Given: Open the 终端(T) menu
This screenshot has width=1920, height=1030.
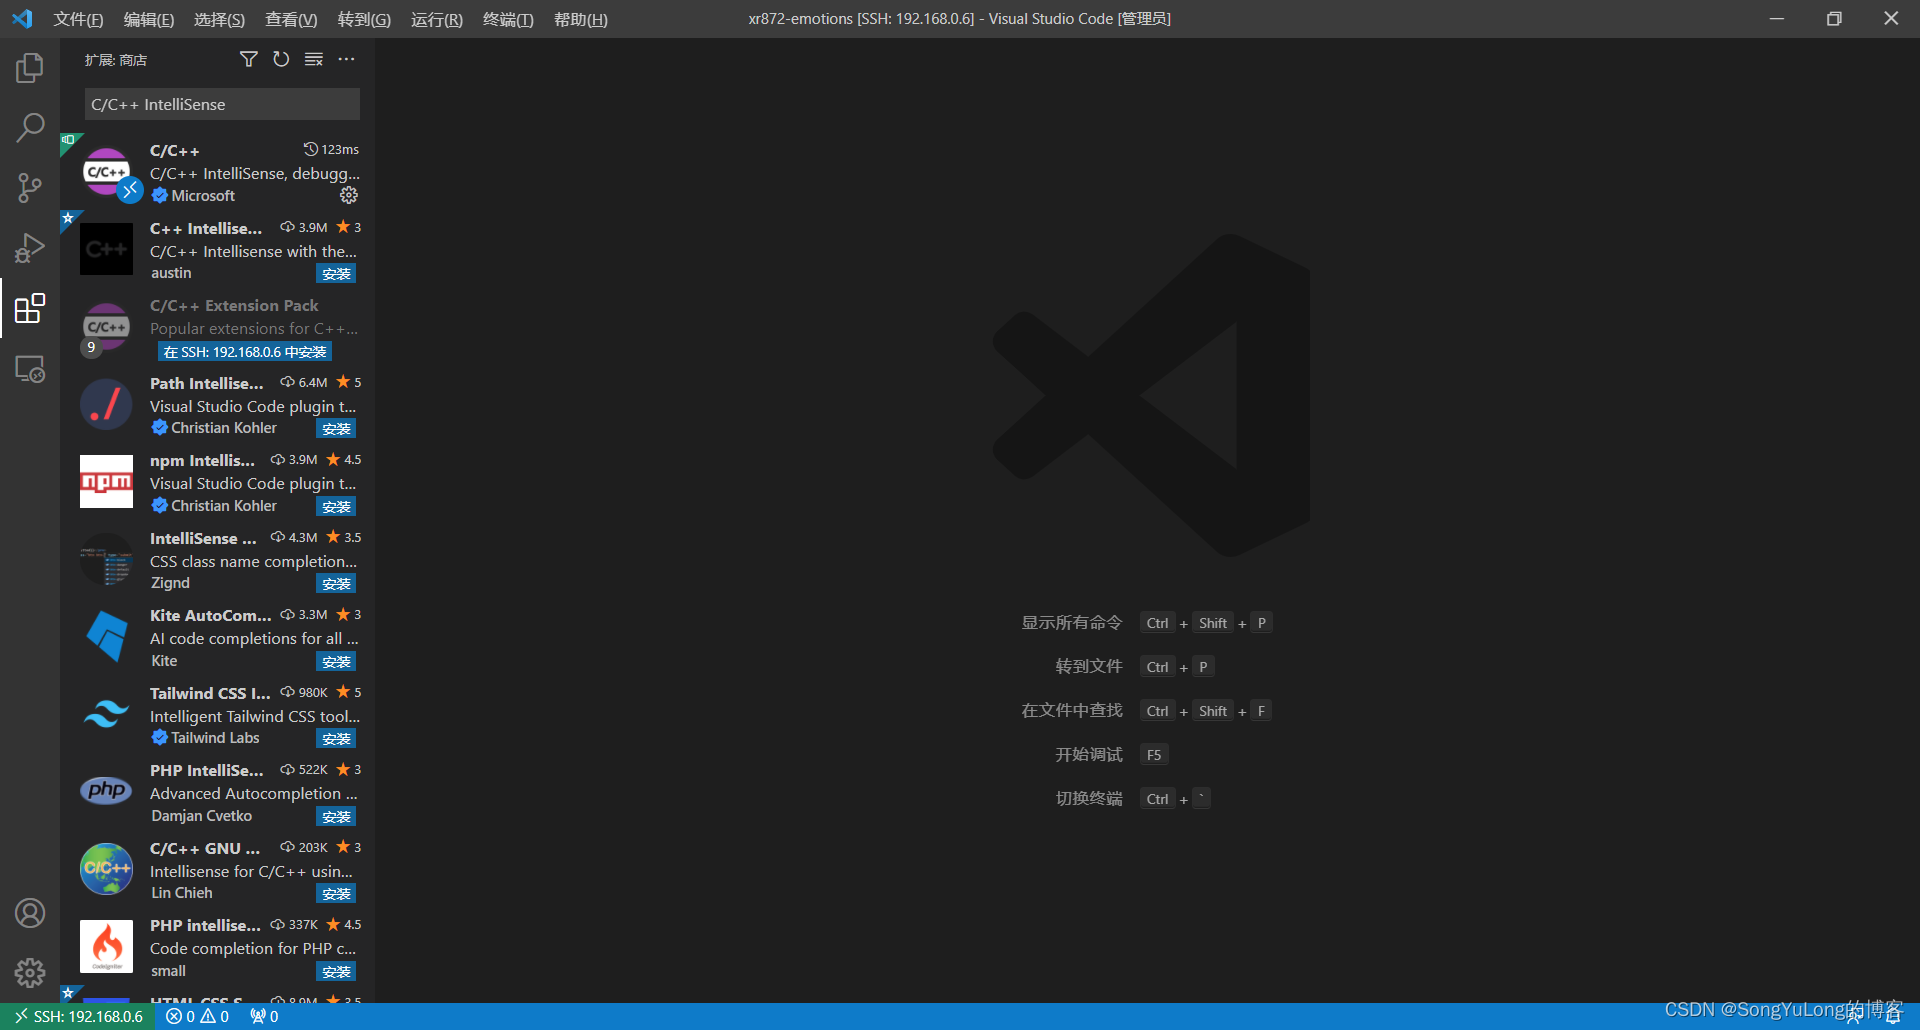Looking at the screenshot, I should click(508, 19).
